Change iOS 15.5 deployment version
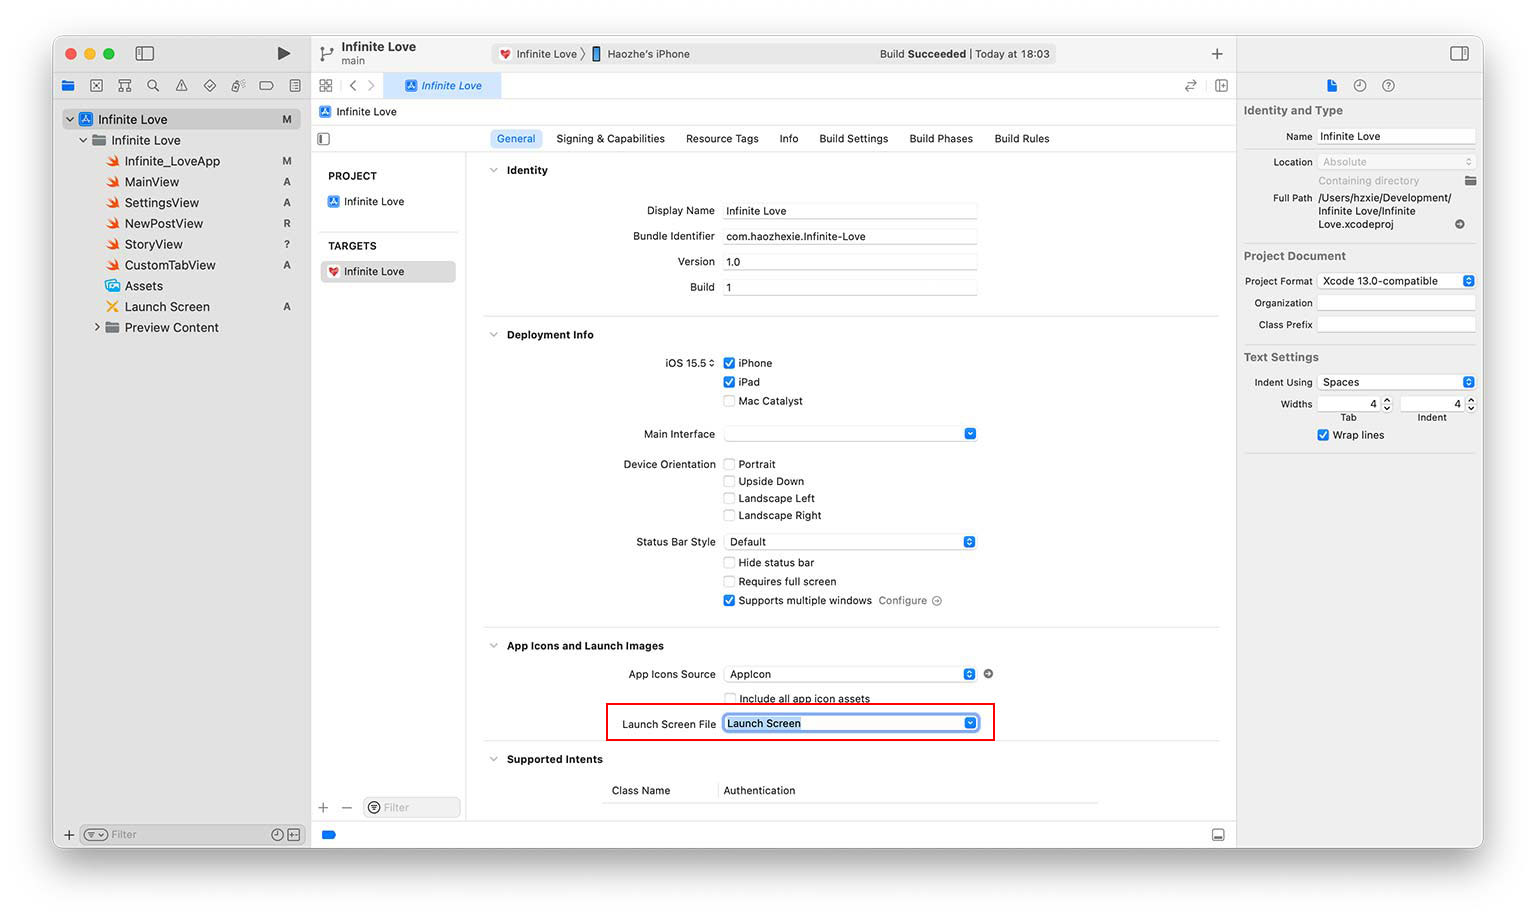The image size is (1536, 918). point(690,363)
